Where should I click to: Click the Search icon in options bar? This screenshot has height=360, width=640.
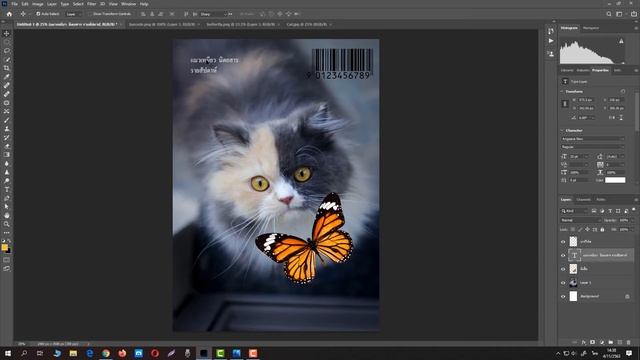pyautogui.click(x=609, y=14)
